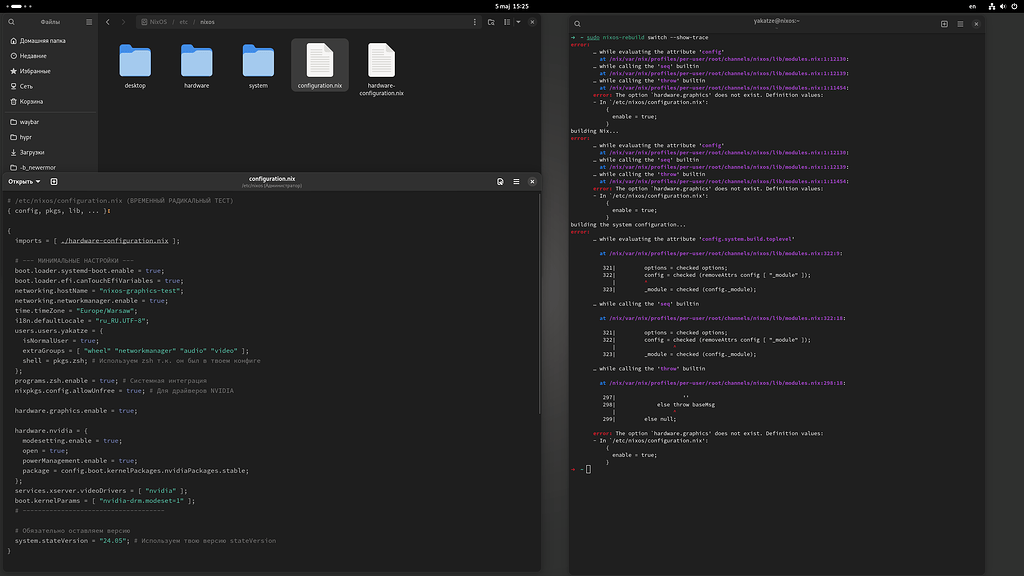The image size is (1024, 576).
Task: Open the editor hamburger menu
Action: tap(516, 181)
